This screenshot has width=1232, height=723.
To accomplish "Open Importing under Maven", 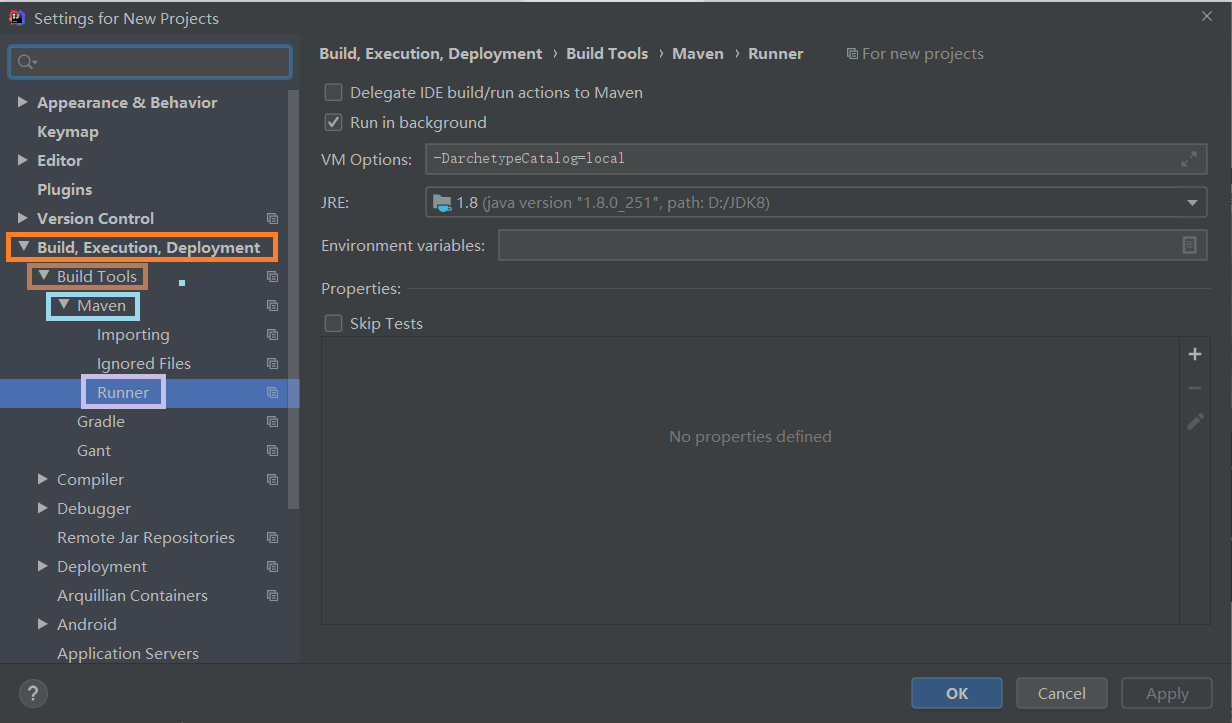I will (x=133, y=334).
